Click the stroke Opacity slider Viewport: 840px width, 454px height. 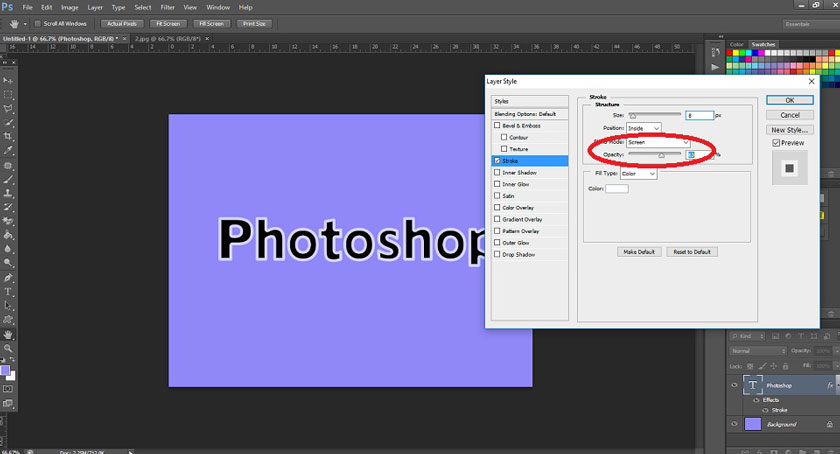[655, 154]
